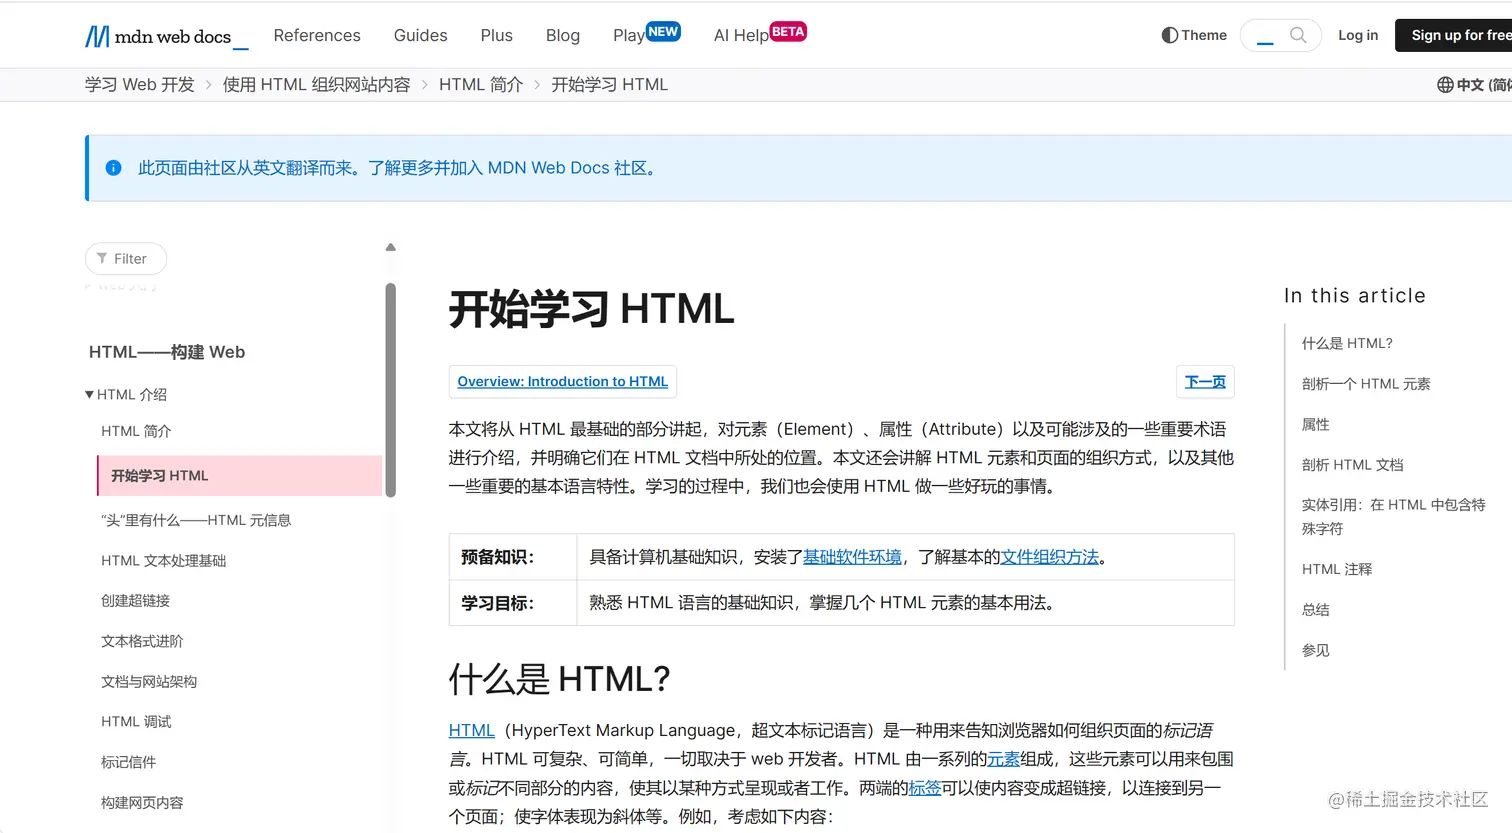The image size is (1512, 833).
Task: Click the 预备知识 table header cell
Action: 513,557
